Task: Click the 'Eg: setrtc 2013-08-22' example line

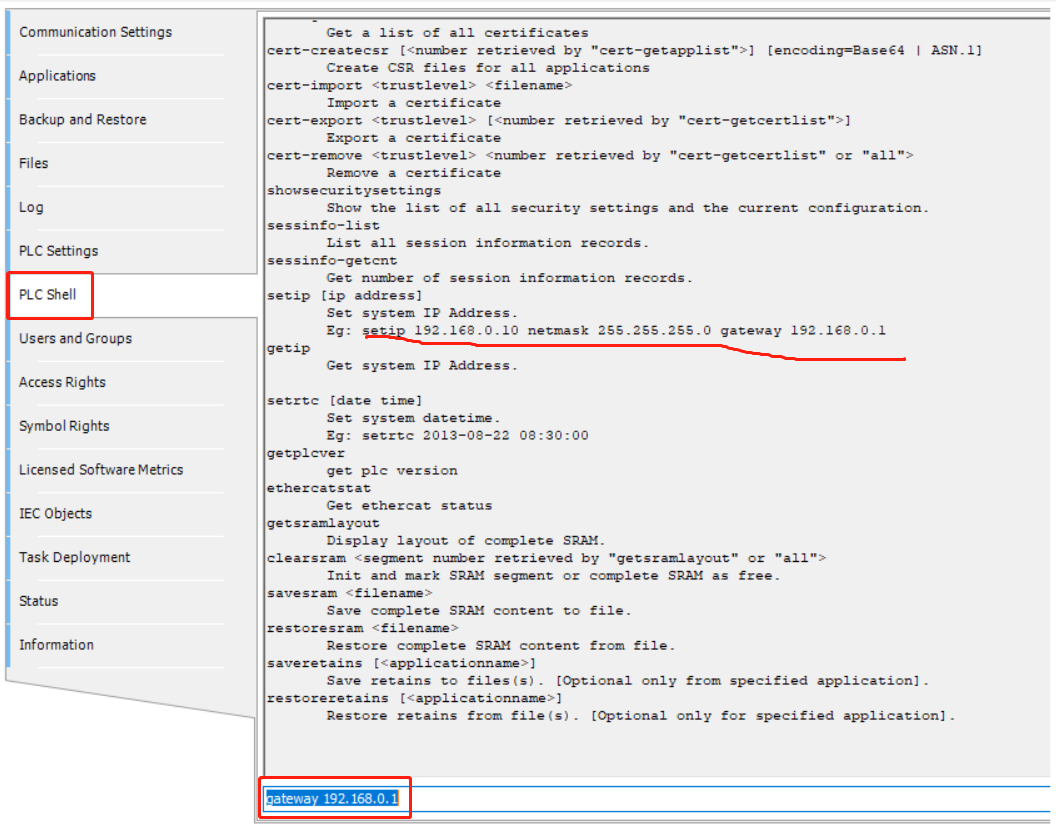Action: (x=457, y=436)
